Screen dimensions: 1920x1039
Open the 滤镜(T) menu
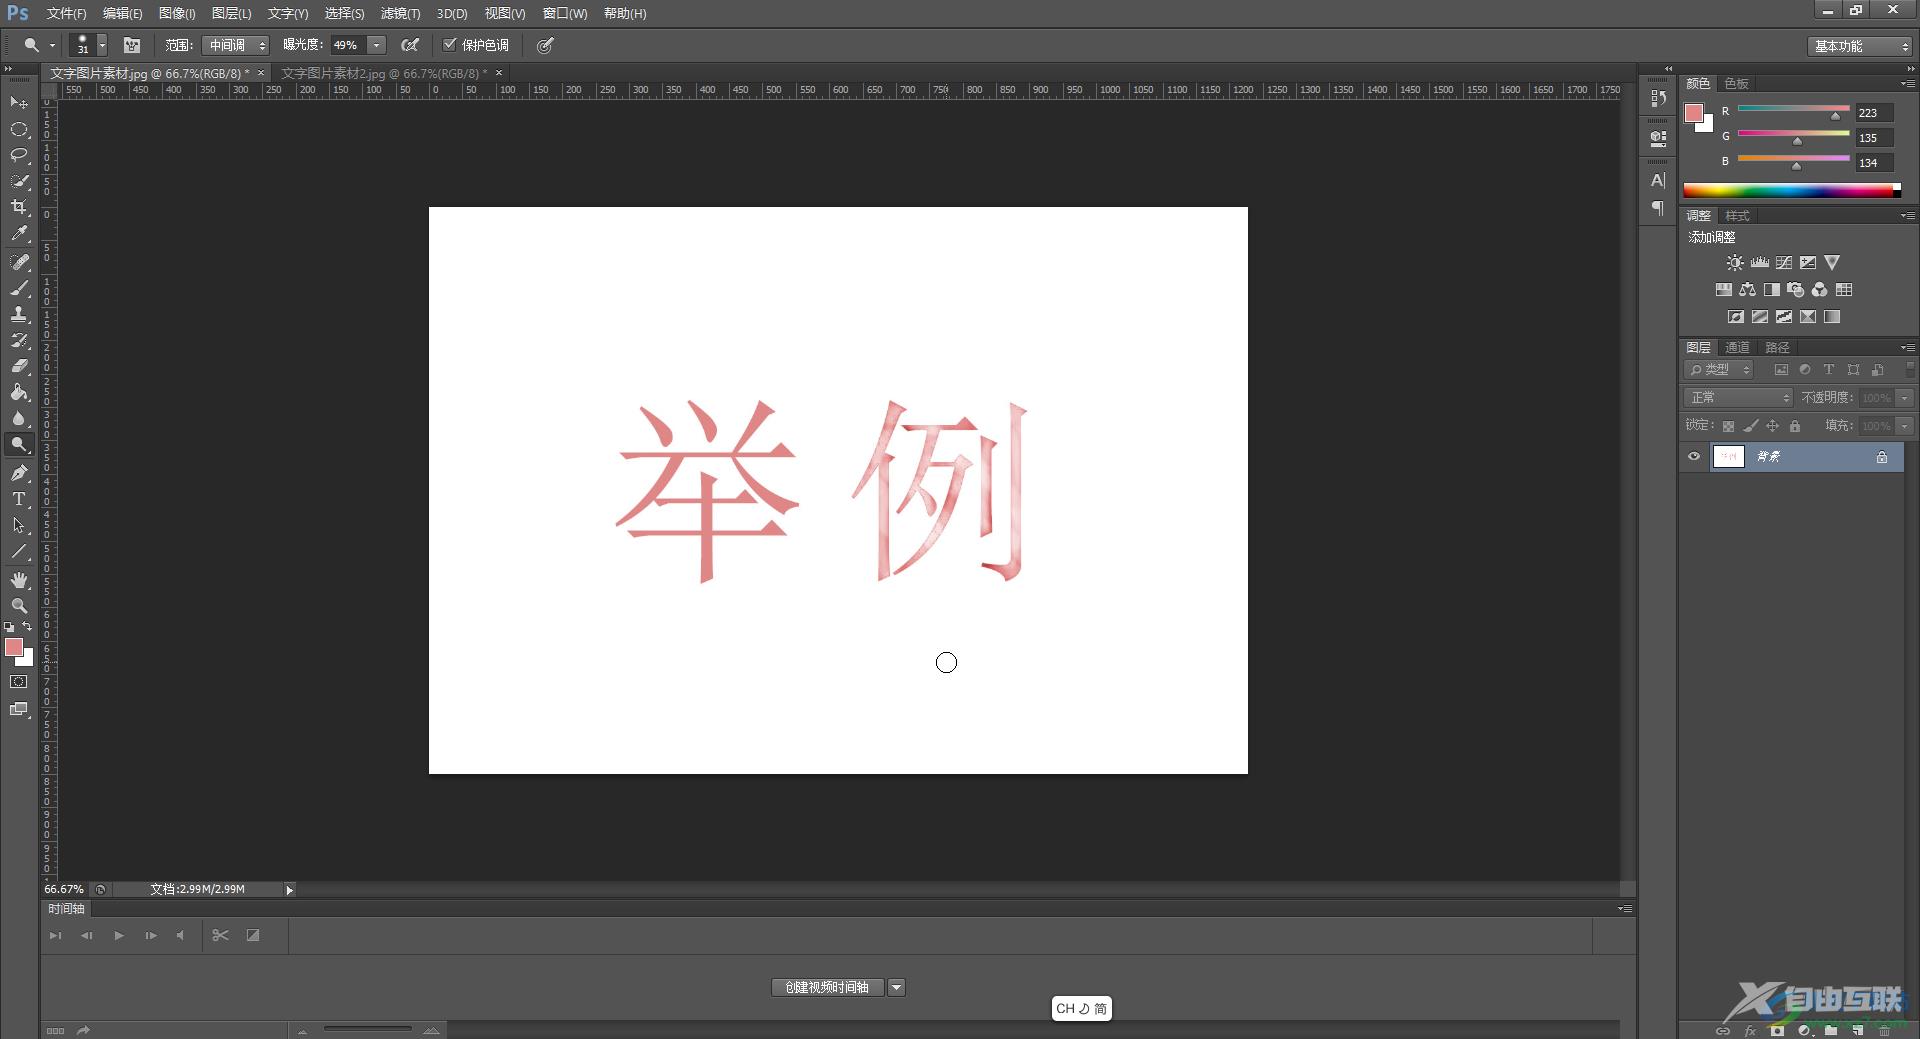[400, 13]
